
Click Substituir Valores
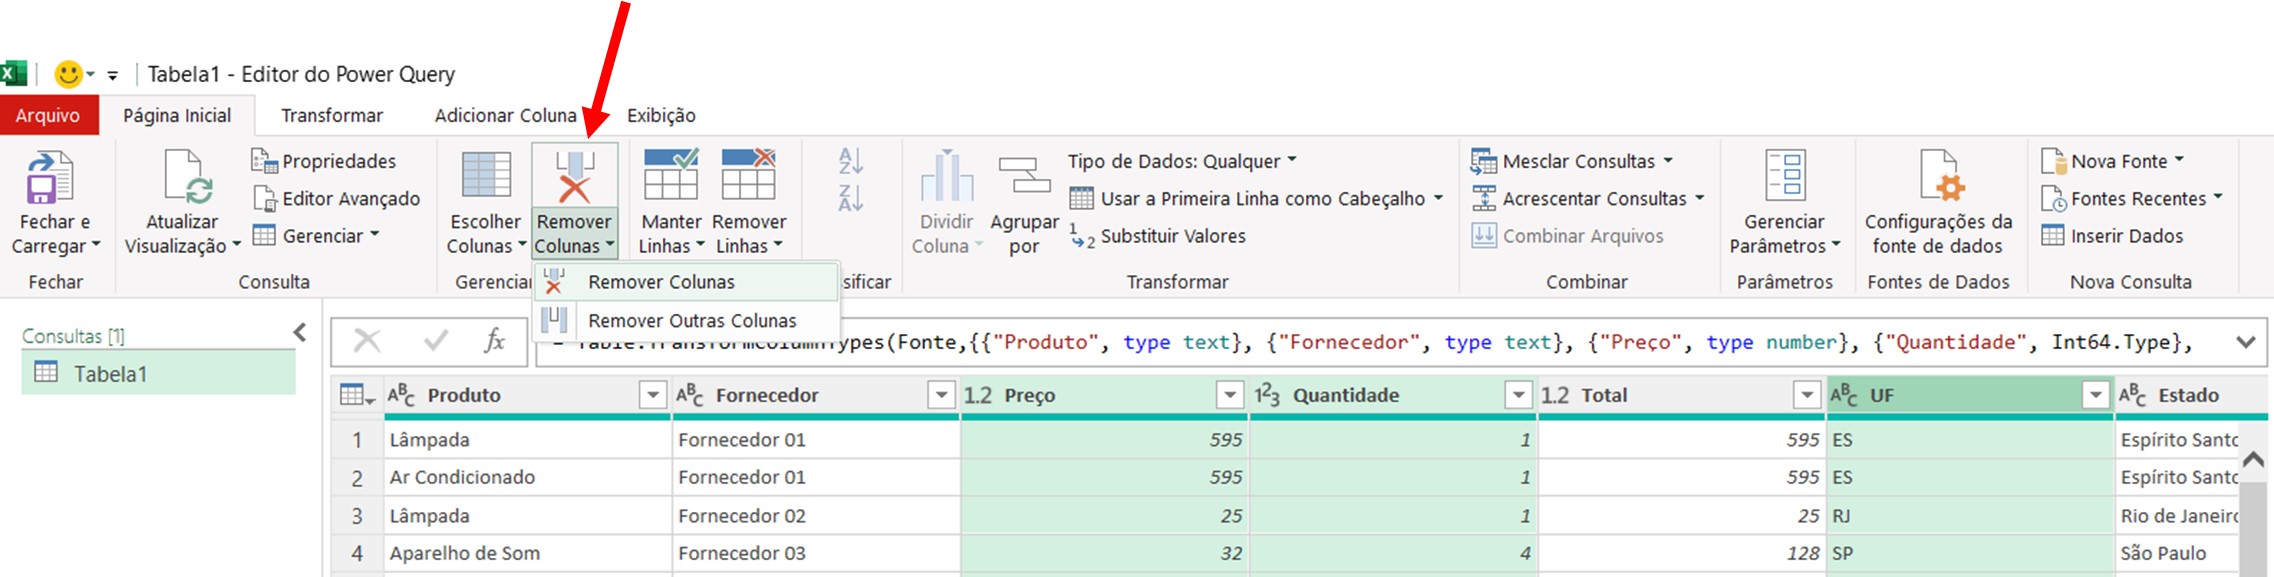(1158, 236)
